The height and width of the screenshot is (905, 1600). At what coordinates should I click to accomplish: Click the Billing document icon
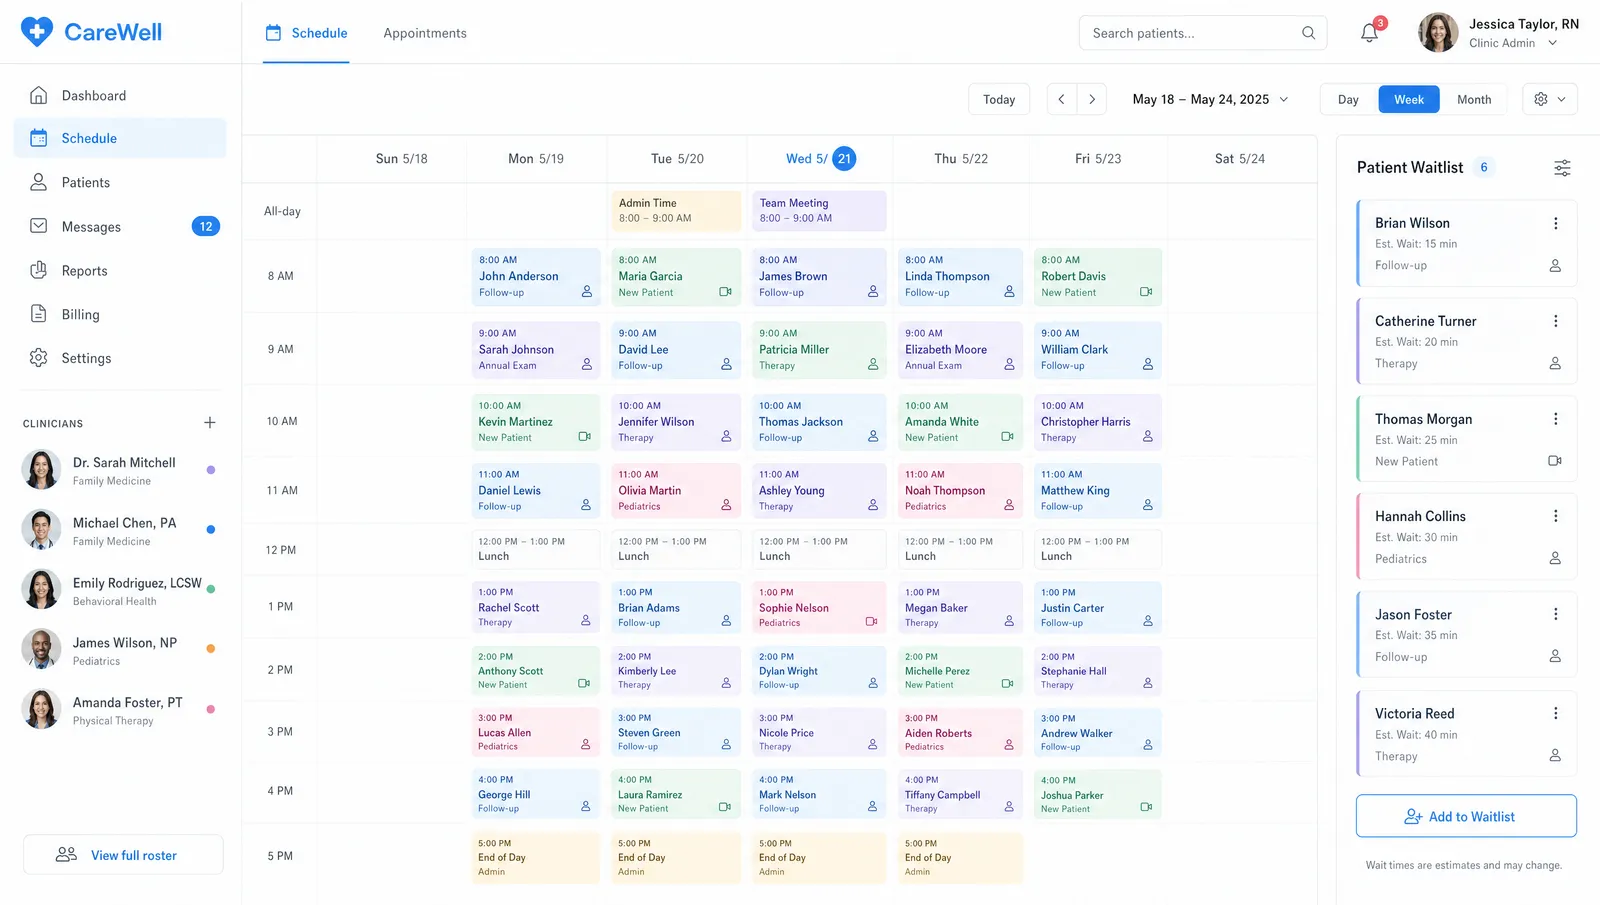coord(38,314)
